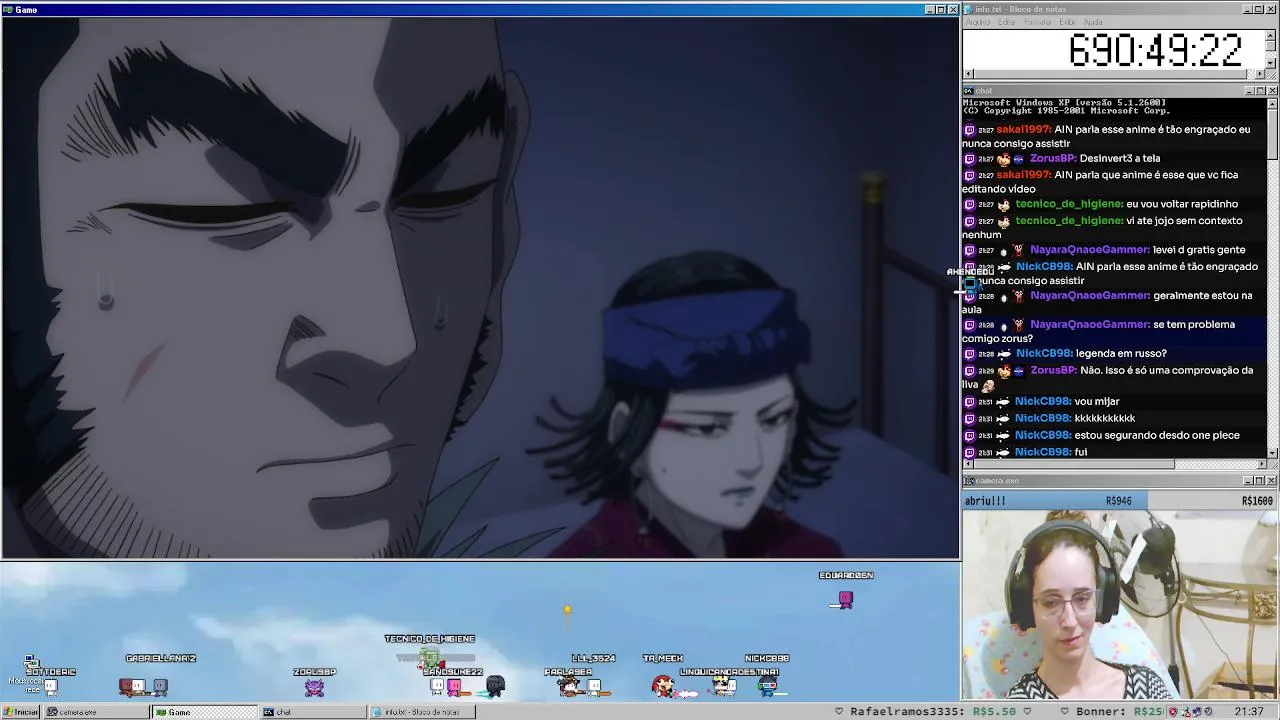Click the 21:37 system tray clock
Image resolution: width=1280 pixels, height=720 pixels.
click(1248, 712)
